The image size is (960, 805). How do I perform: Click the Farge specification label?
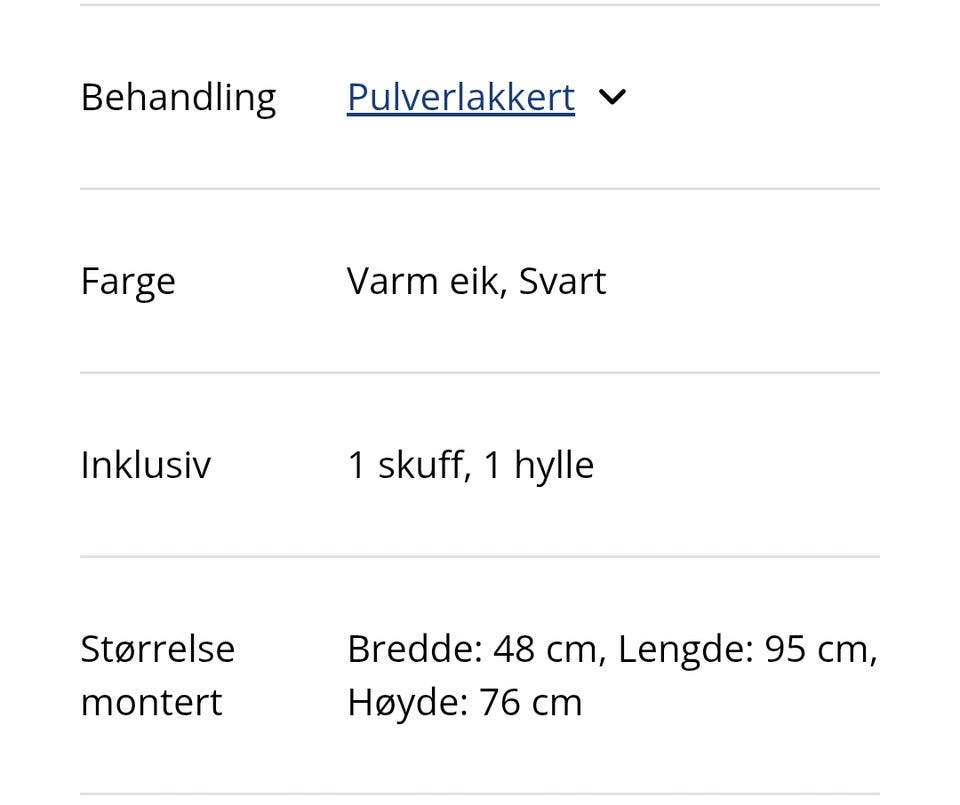click(128, 281)
